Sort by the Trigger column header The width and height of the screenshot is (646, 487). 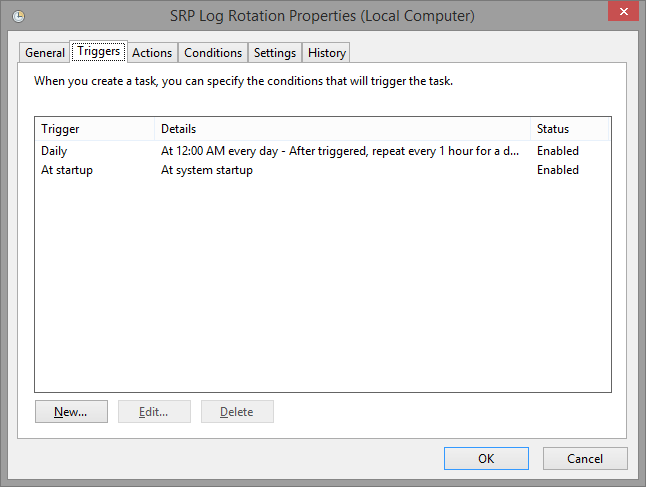94,129
